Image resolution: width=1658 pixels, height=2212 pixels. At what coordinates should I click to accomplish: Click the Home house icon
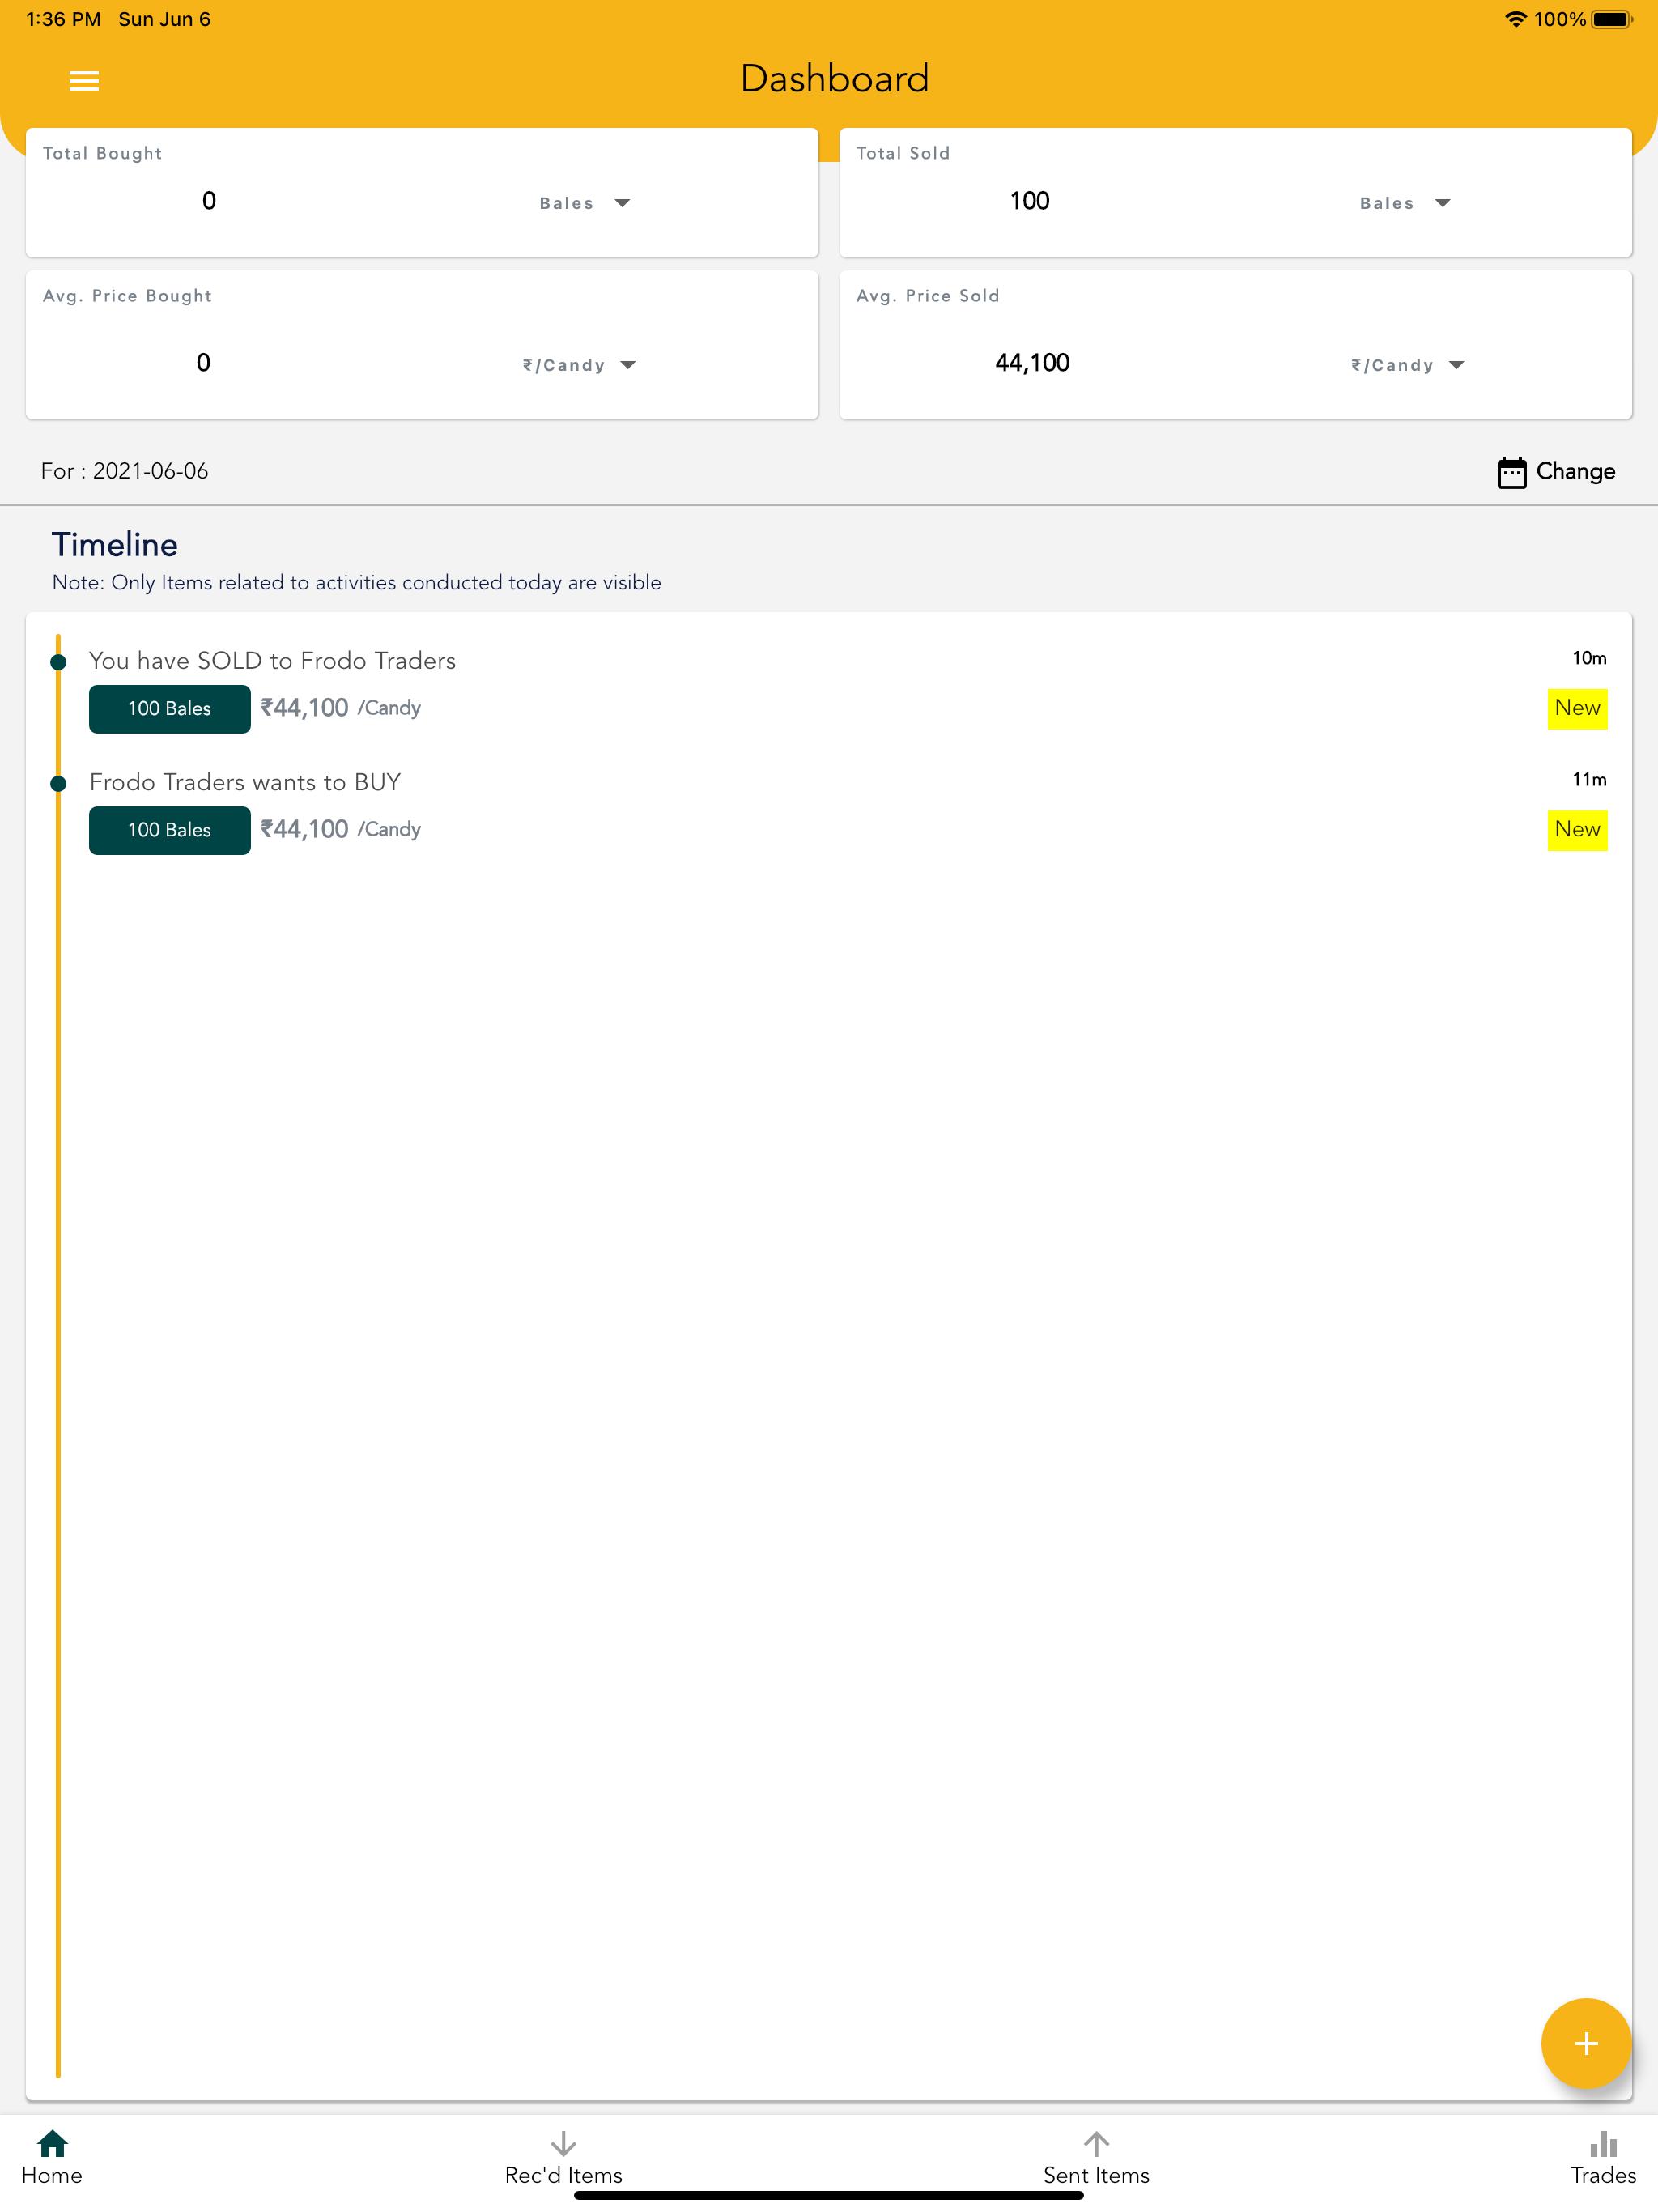coord(52,2143)
